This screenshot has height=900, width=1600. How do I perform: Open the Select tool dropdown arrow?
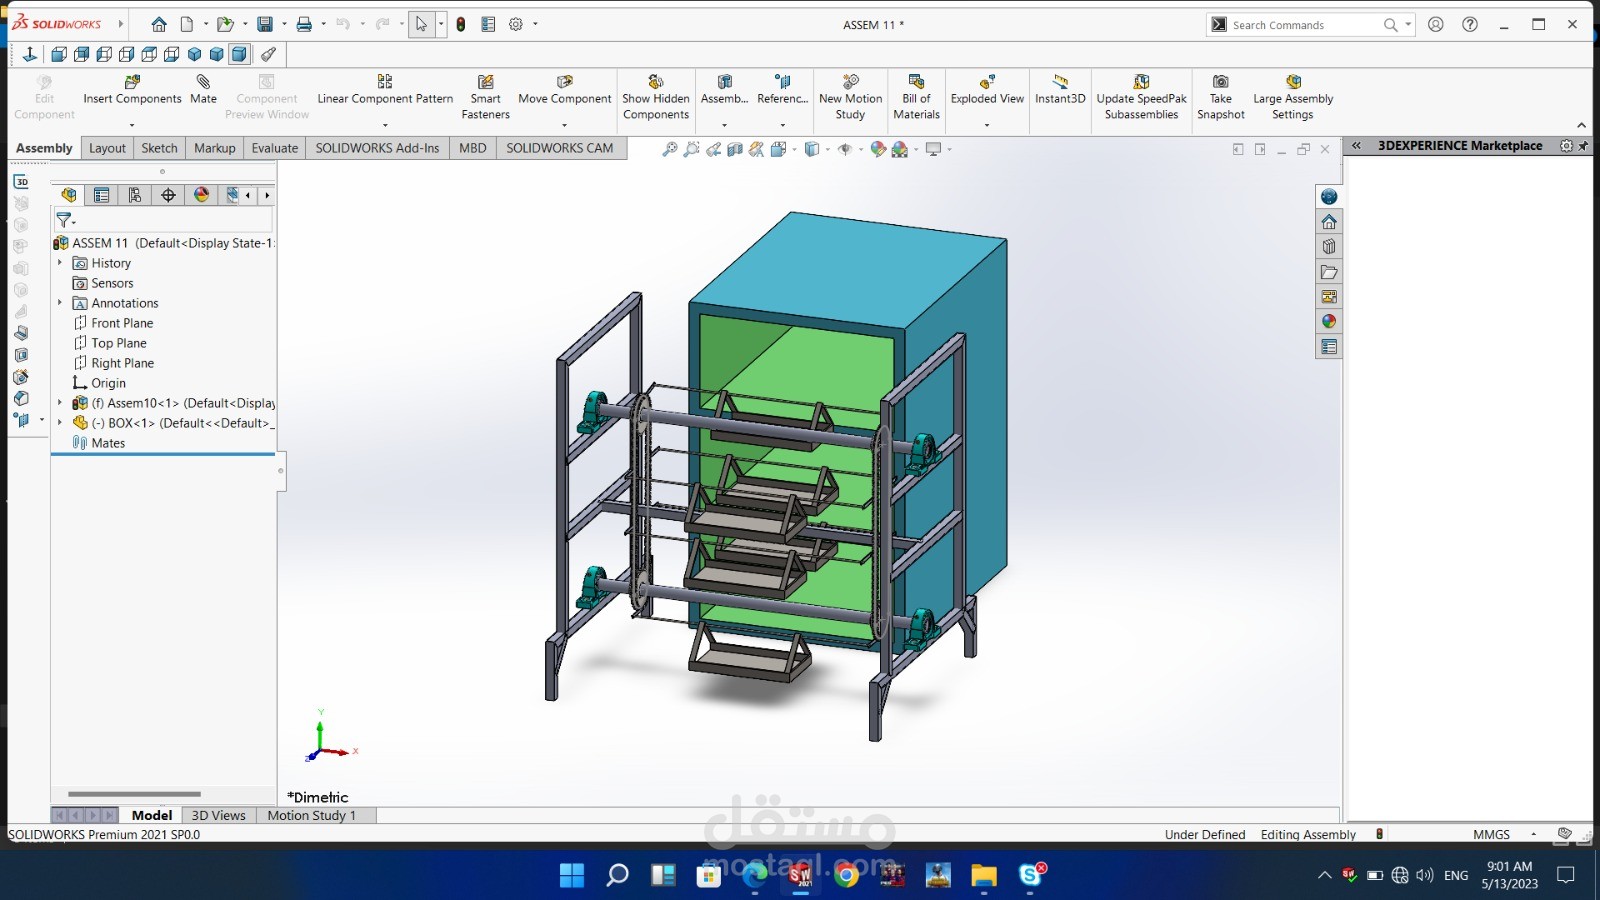(x=441, y=24)
